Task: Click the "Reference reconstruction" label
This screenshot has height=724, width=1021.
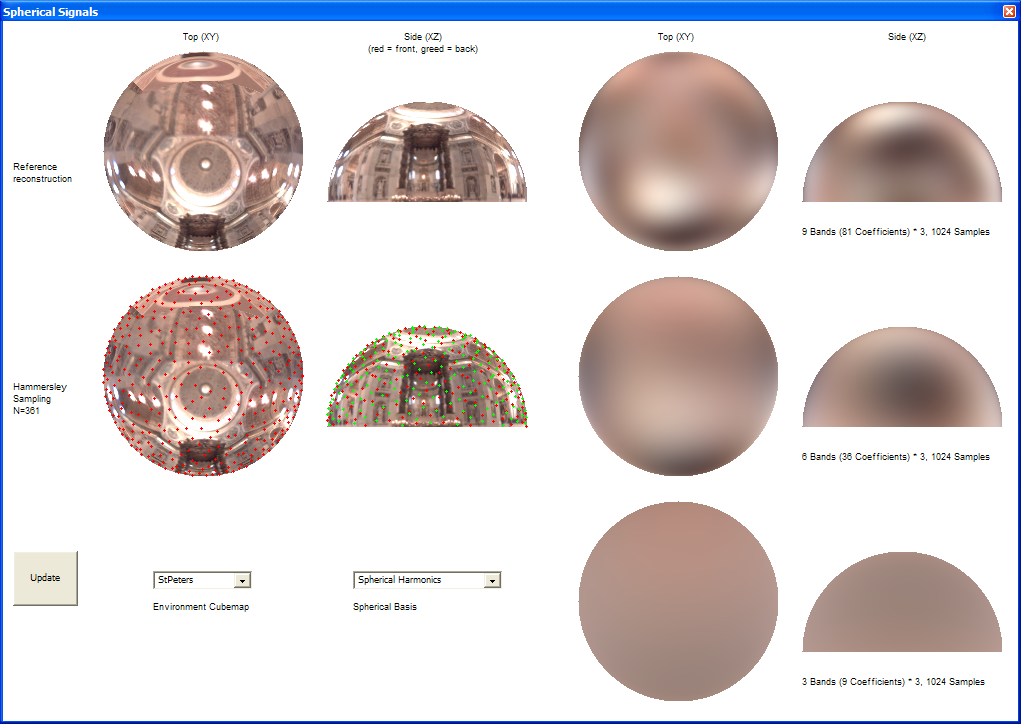Action: point(42,173)
